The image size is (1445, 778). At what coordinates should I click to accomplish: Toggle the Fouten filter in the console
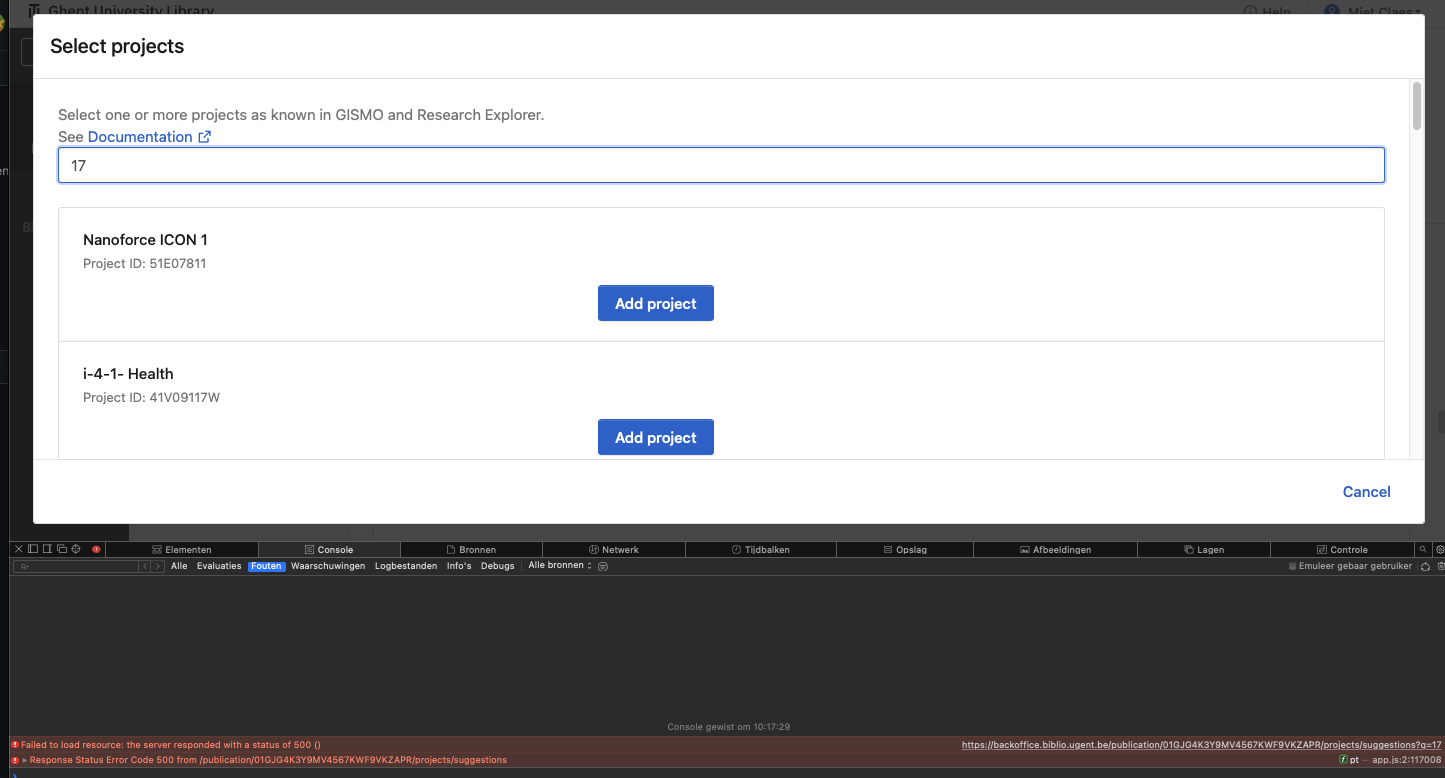pyautogui.click(x=266, y=566)
